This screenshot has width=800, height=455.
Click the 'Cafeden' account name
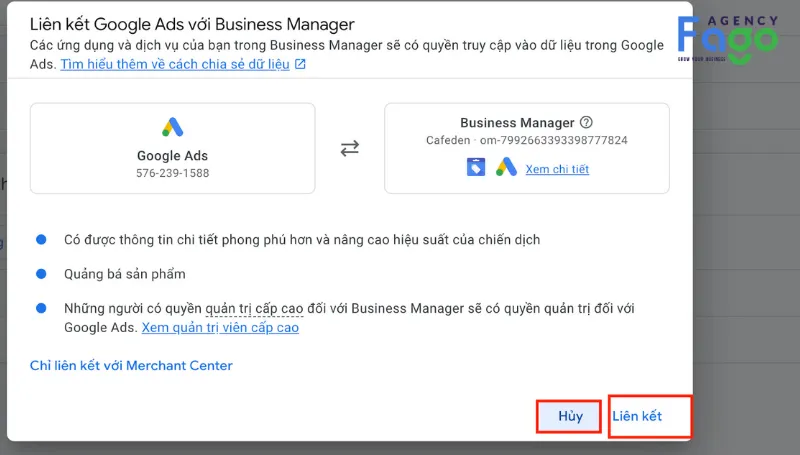coord(448,140)
